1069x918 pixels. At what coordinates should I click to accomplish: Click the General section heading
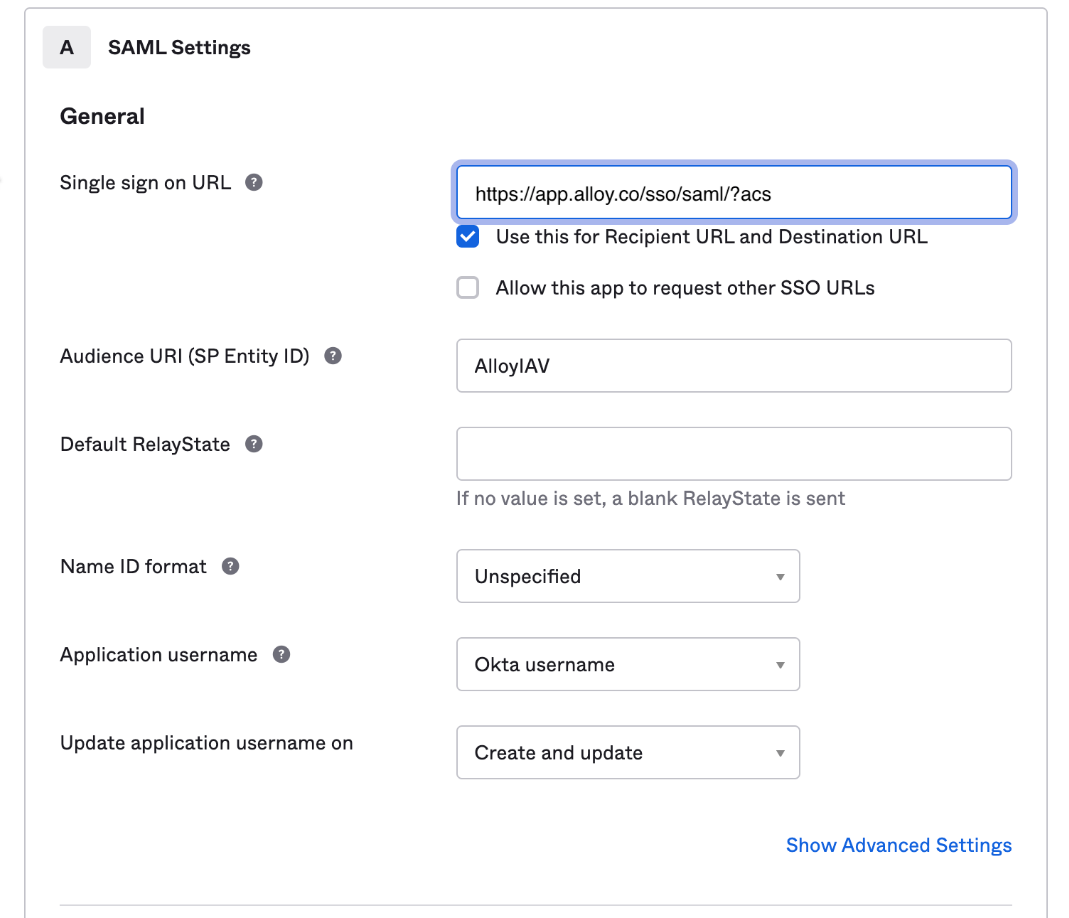102,116
